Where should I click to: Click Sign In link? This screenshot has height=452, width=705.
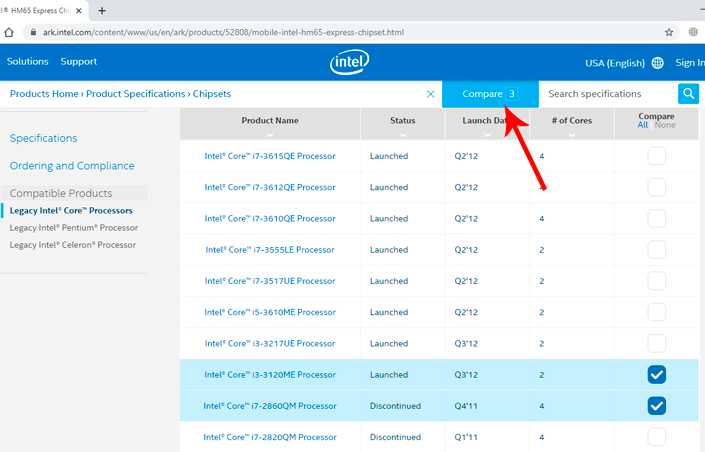(690, 63)
